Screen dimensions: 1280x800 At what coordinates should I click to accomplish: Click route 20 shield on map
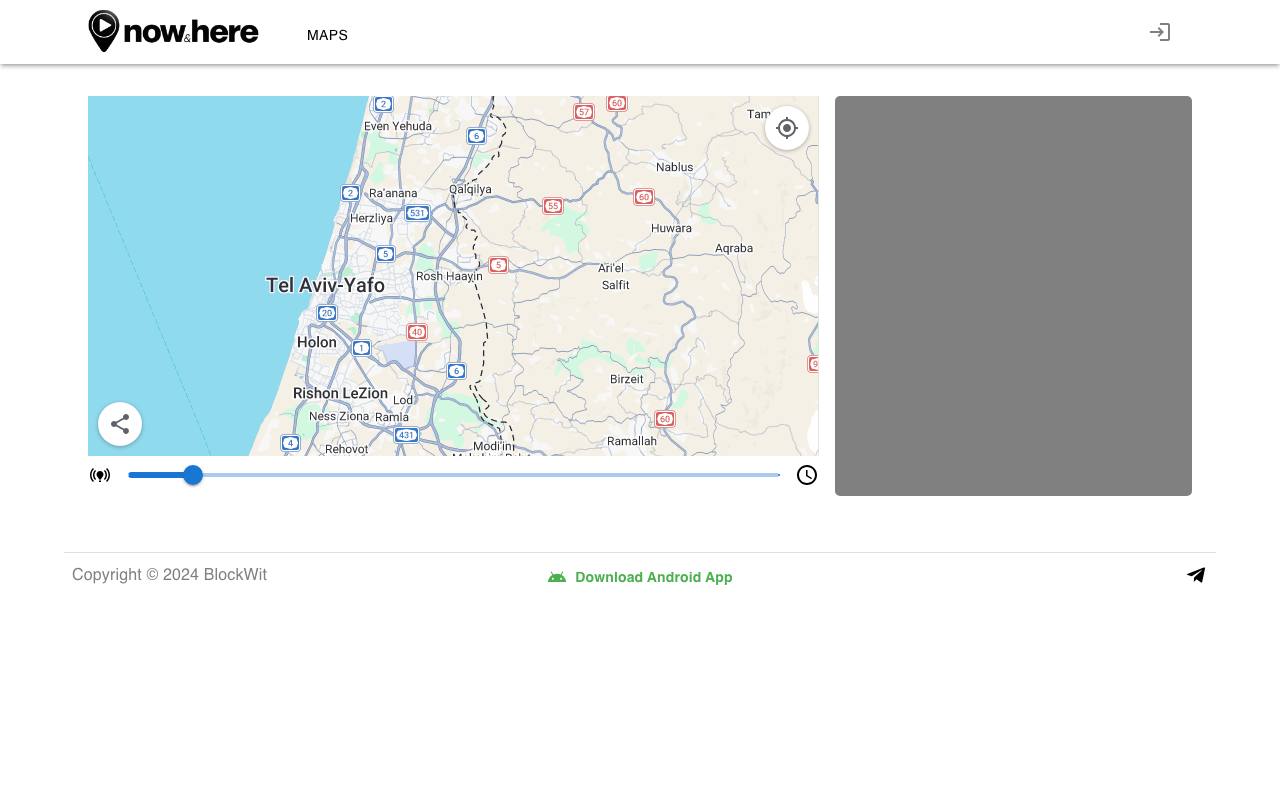pos(327,313)
